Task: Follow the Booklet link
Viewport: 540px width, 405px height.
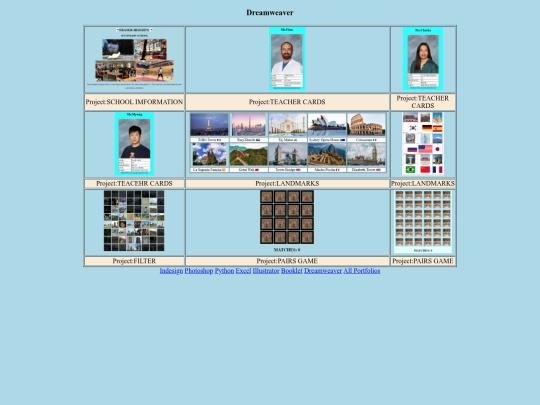Action: [291, 271]
